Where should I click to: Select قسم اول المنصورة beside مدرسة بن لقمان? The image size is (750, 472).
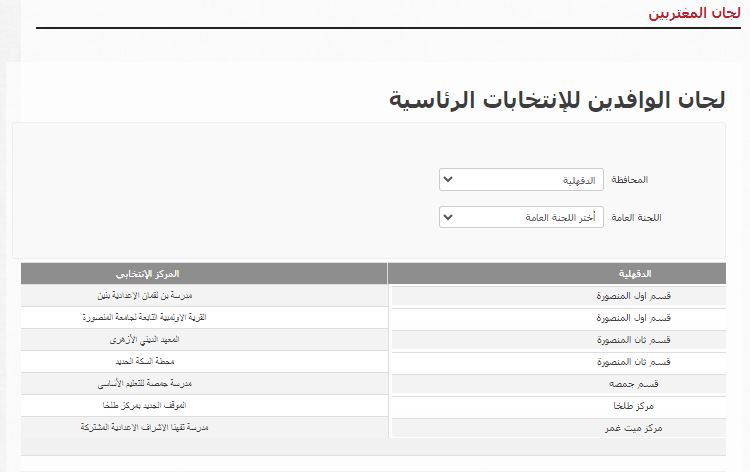pyautogui.click(x=559, y=296)
